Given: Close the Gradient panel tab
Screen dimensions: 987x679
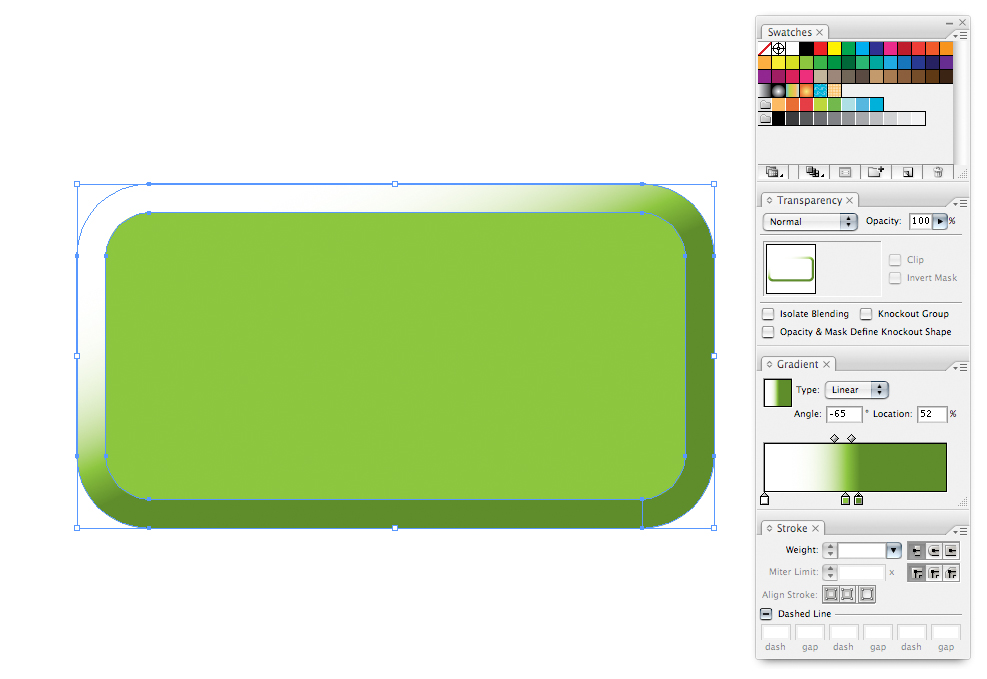Looking at the screenshot, I should click(x=826, y=364).
